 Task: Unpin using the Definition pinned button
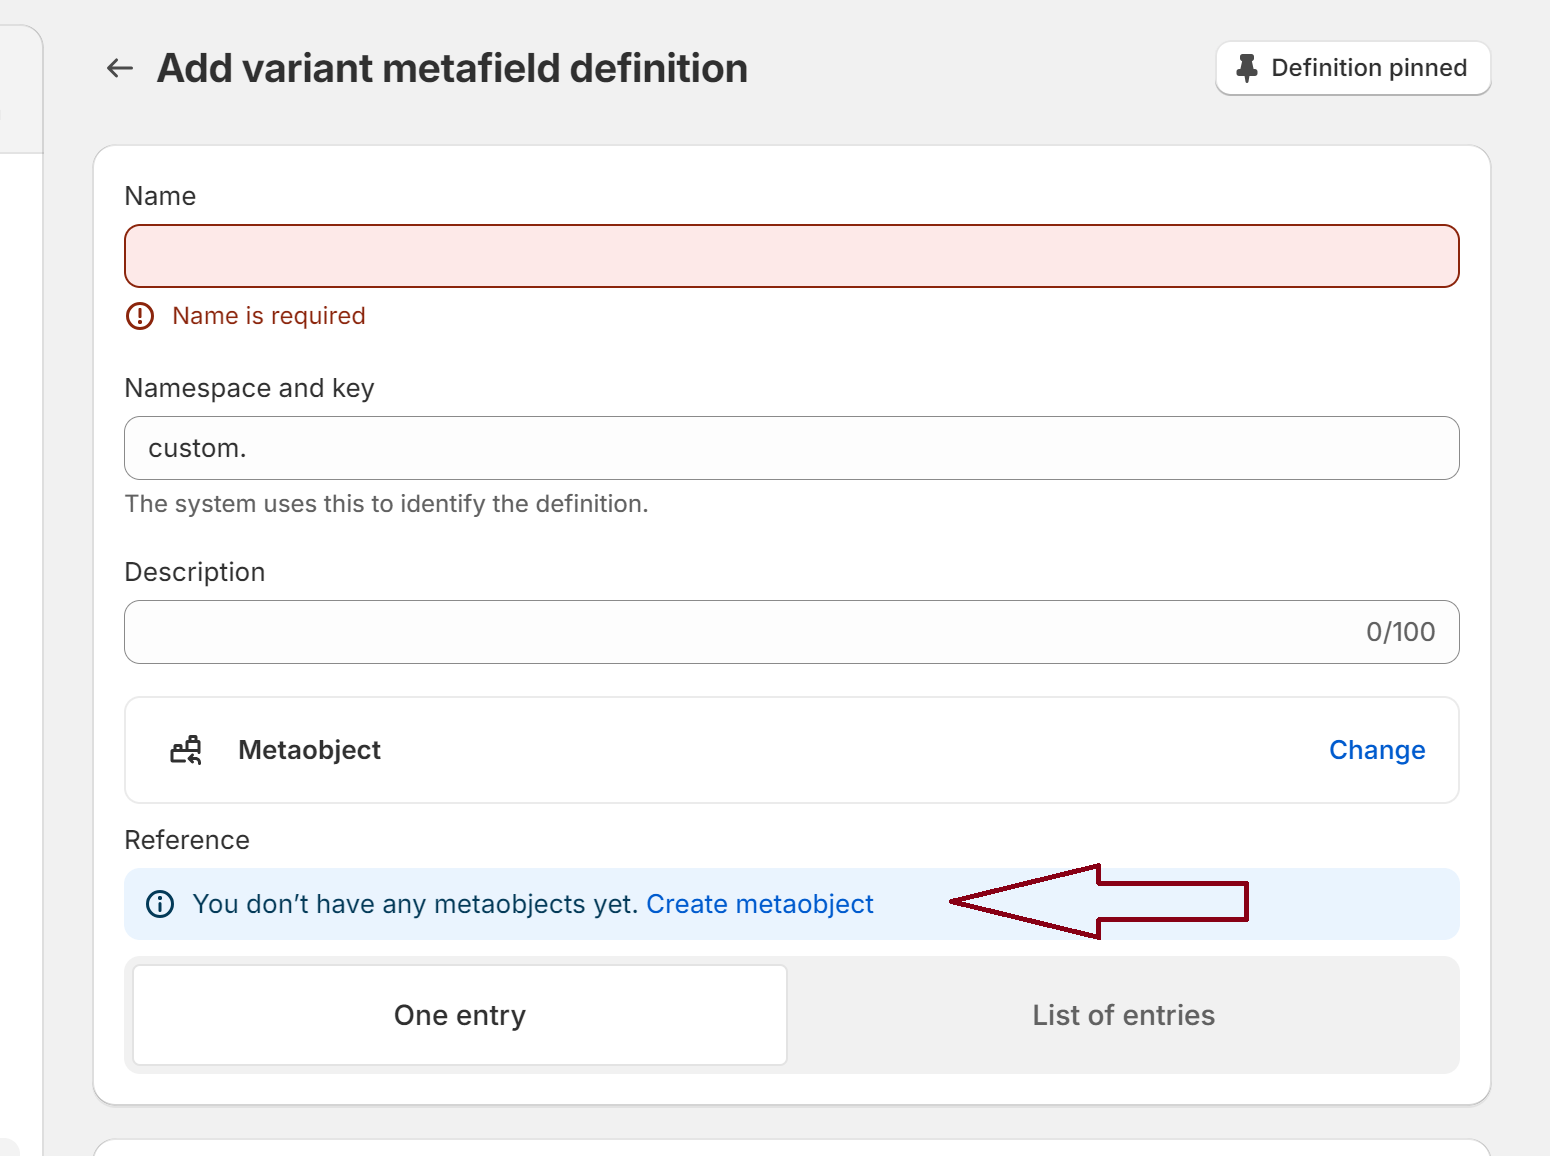pos(1352,68)
